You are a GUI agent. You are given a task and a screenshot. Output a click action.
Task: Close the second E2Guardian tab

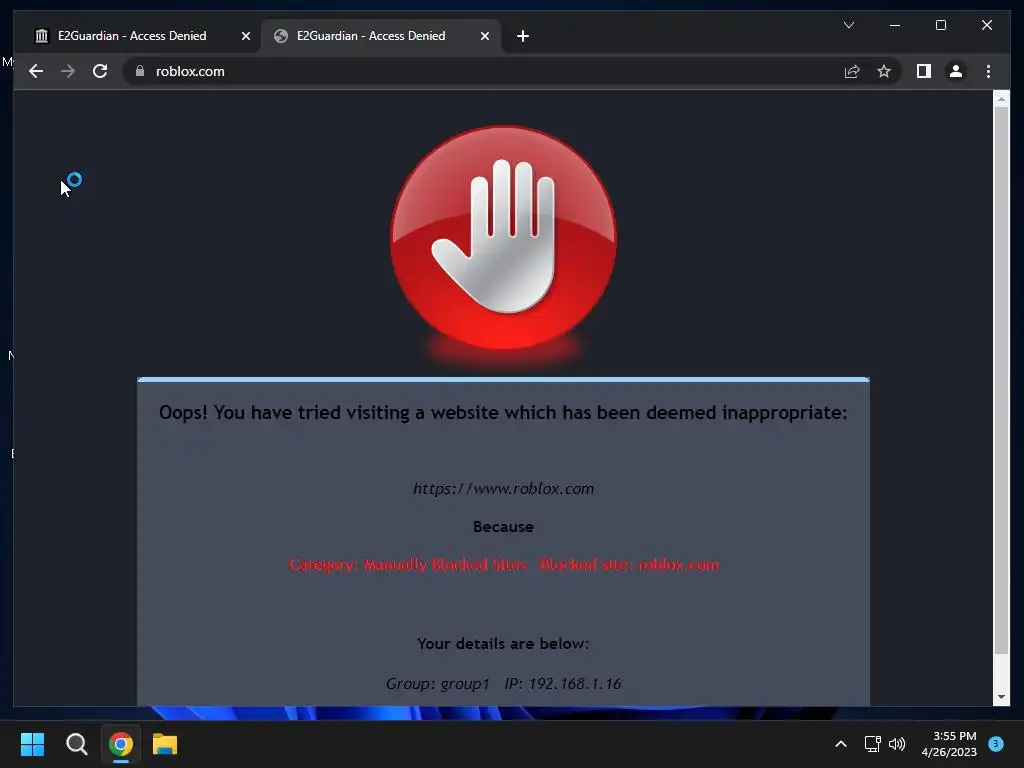[485, 36]
